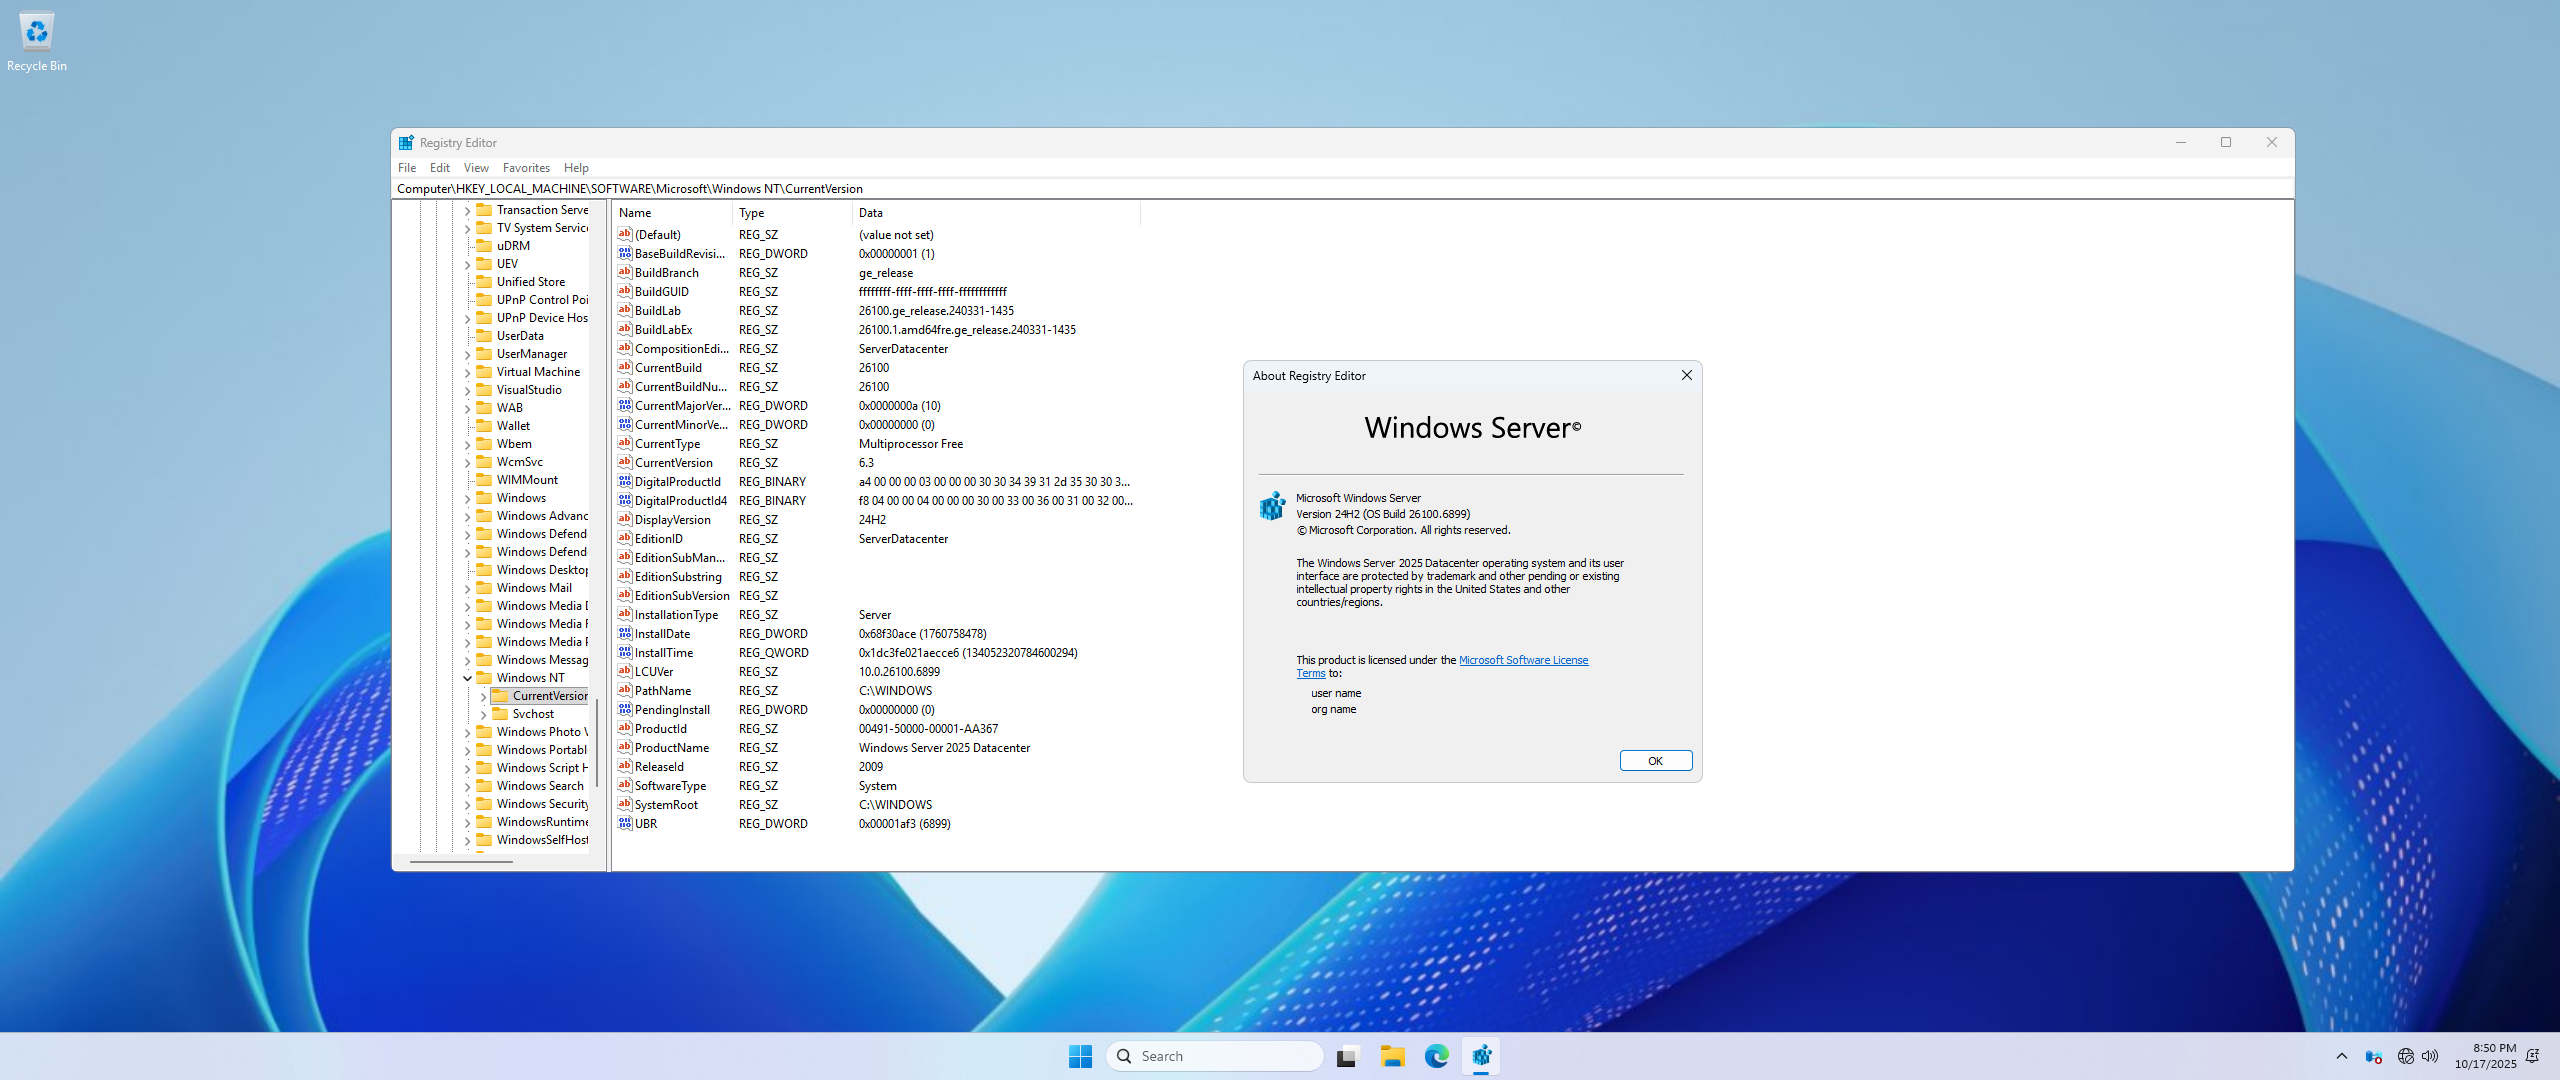Select the CurrentVersion folder icon in the tree
This screenshot has width=2560, height=1080.
tap(500, 695)
